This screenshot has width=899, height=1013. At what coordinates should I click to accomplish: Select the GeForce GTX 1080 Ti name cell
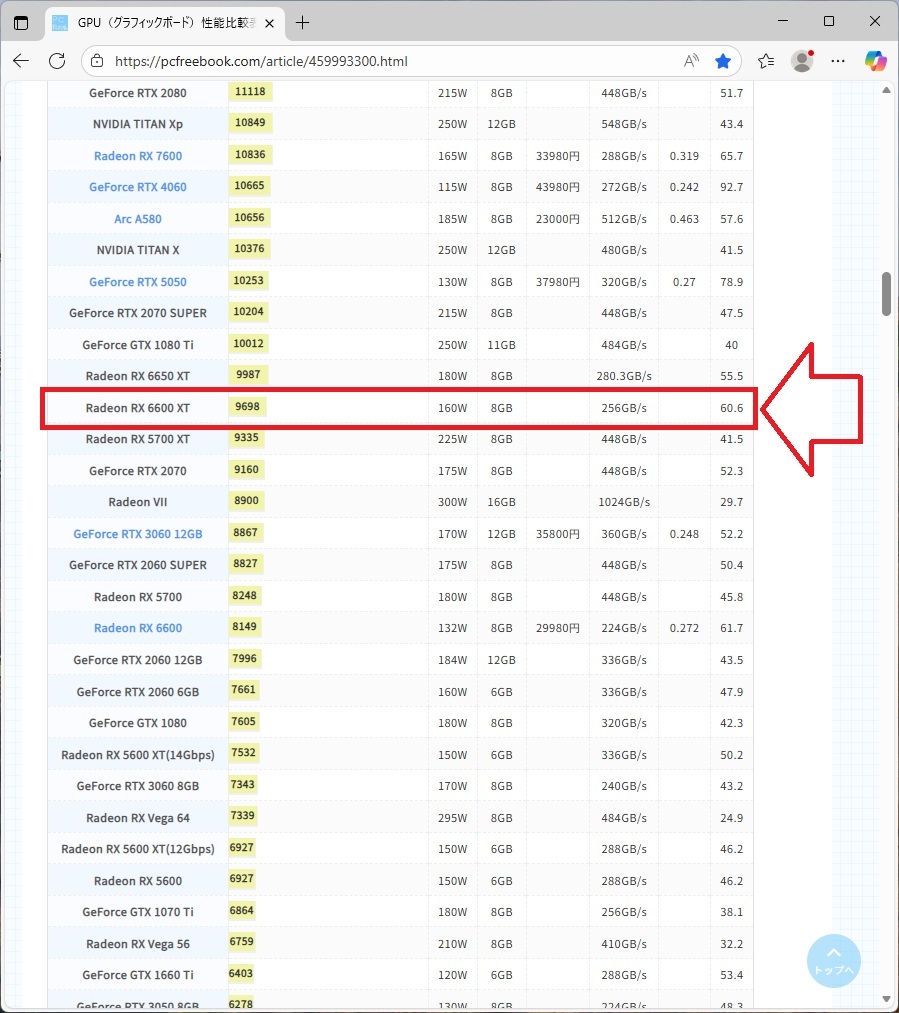138,345
